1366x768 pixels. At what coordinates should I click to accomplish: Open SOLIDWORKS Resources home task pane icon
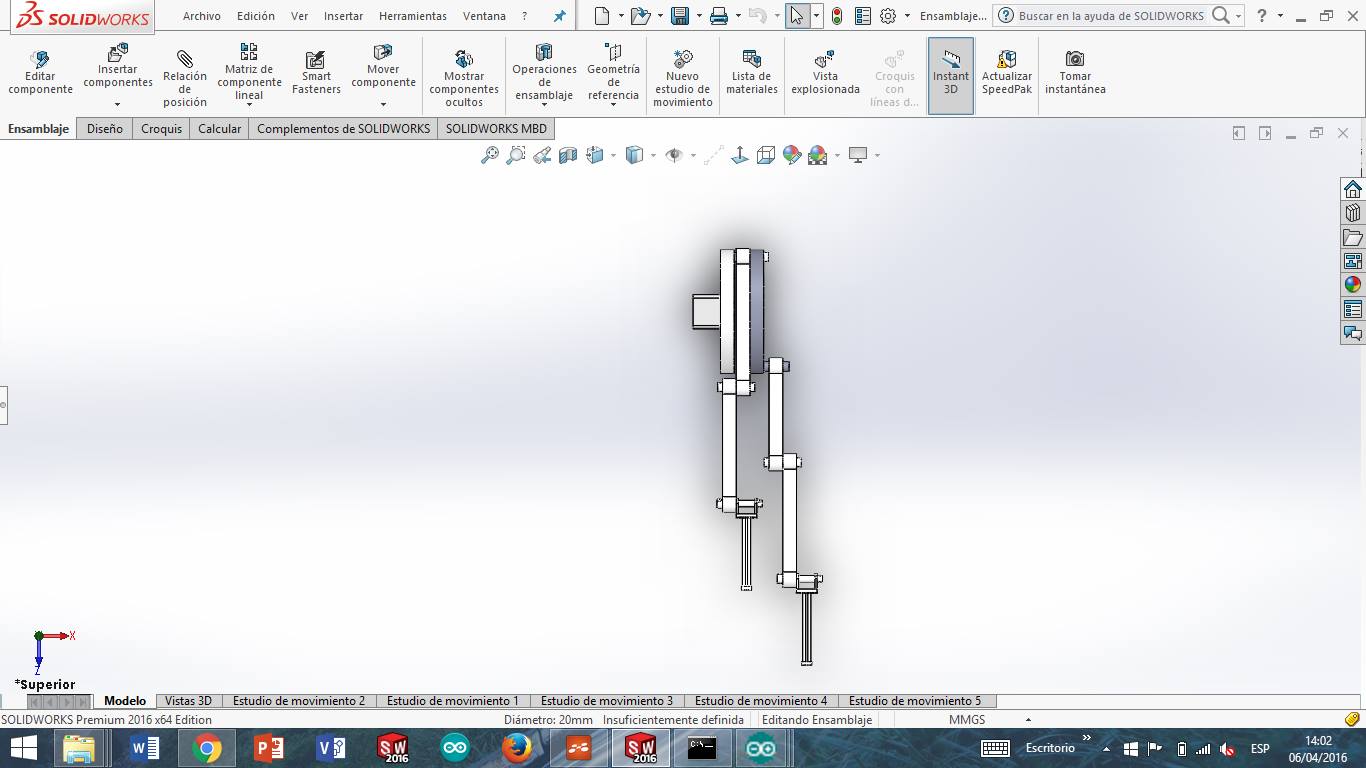[x=1353, y=189]
